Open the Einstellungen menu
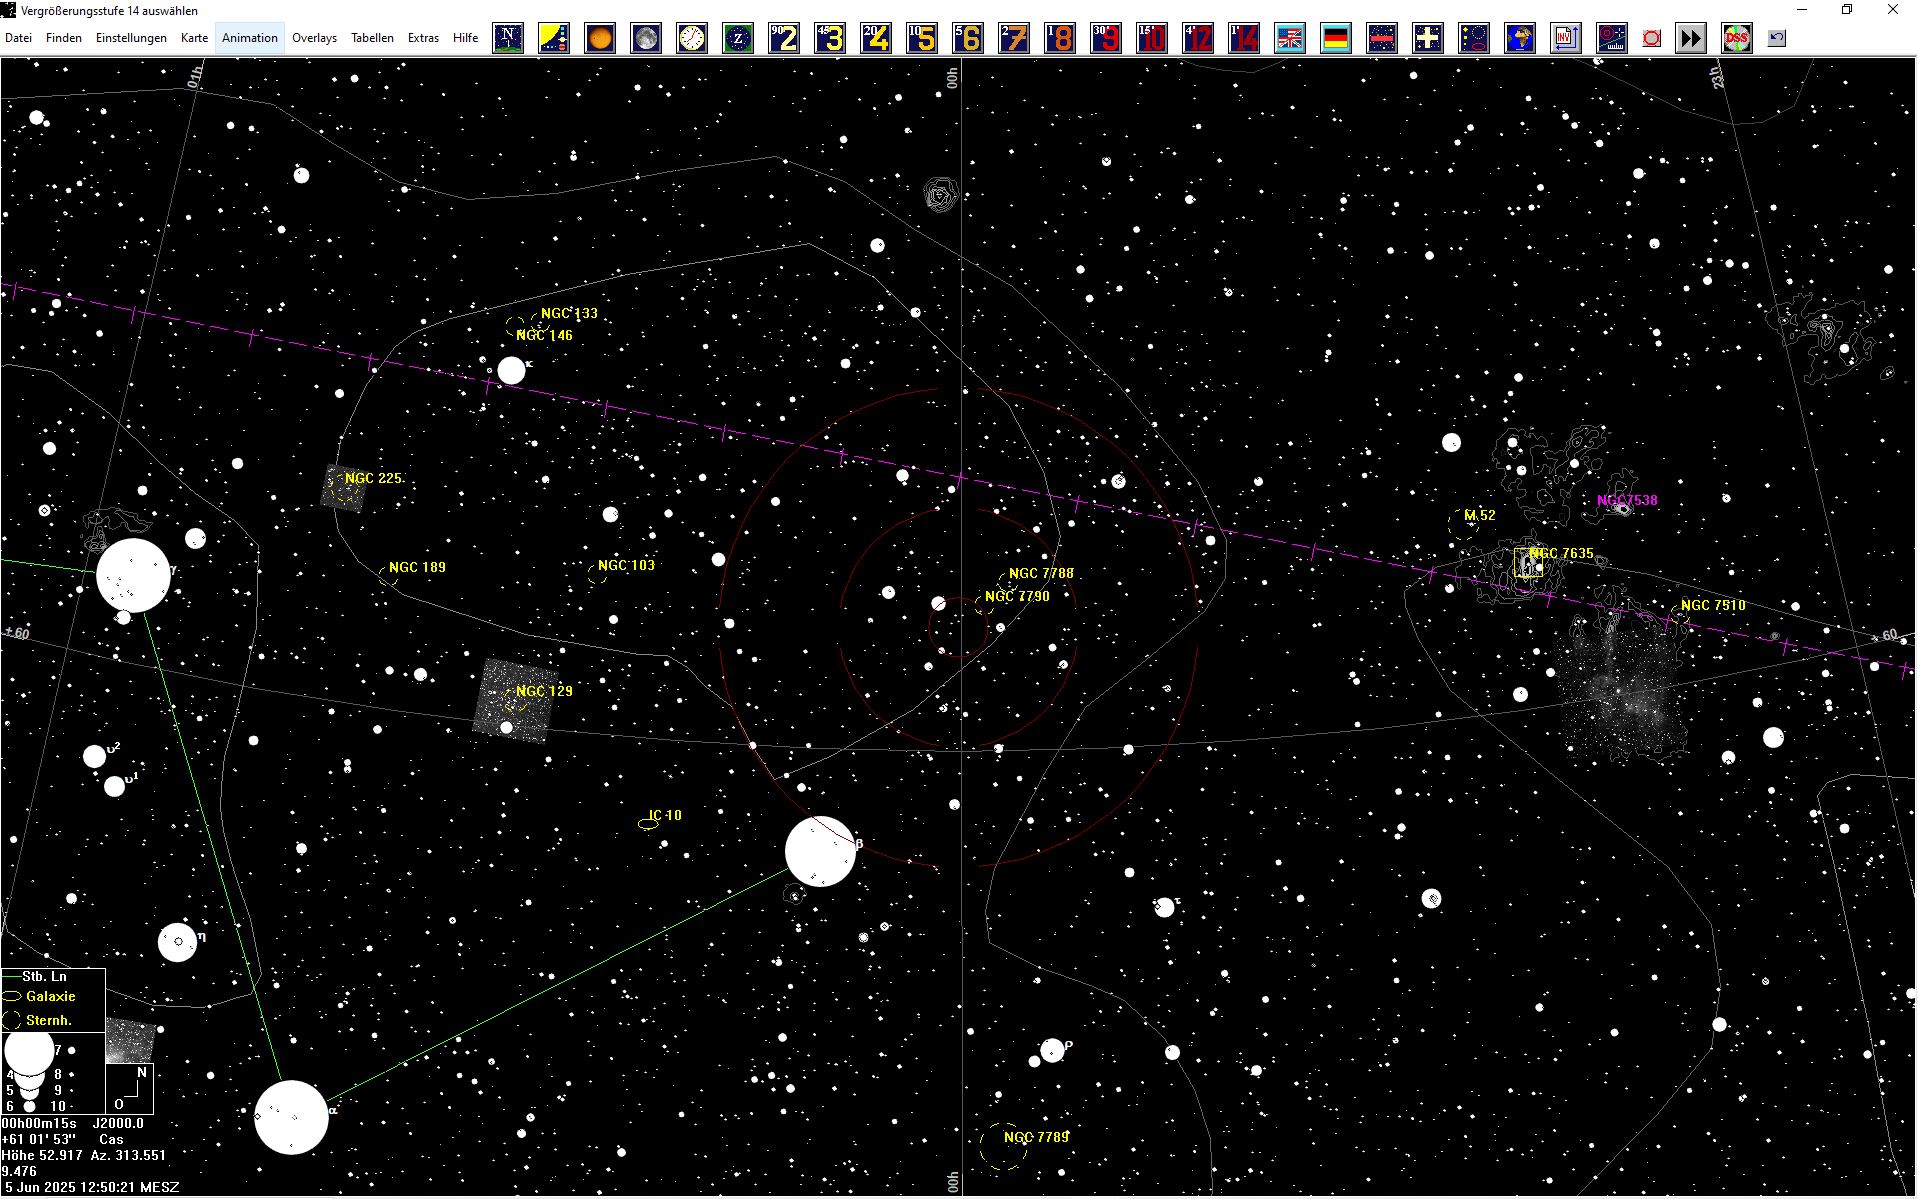The height and width of the screenshot is (1199, 1918). click(131, 38)
